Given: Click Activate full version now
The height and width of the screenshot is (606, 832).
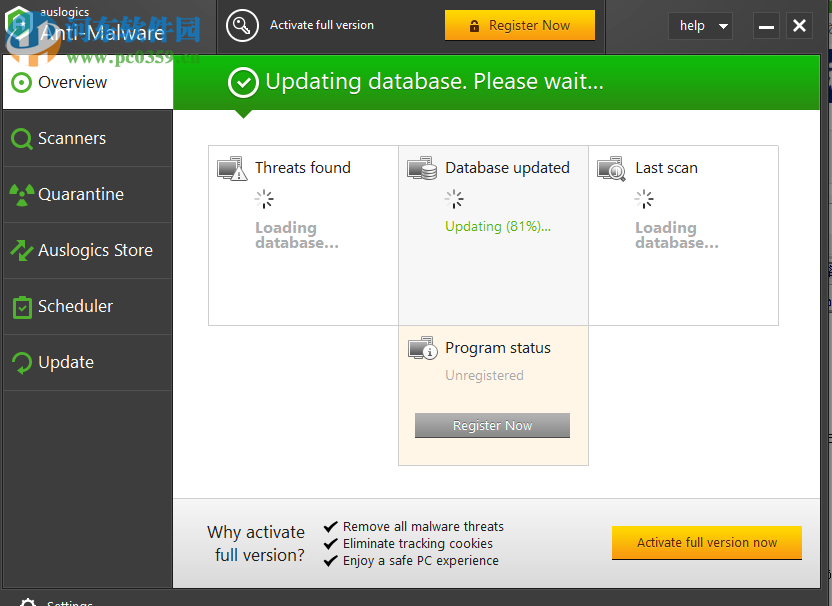Looking at the screenshot, I should 706,543.
